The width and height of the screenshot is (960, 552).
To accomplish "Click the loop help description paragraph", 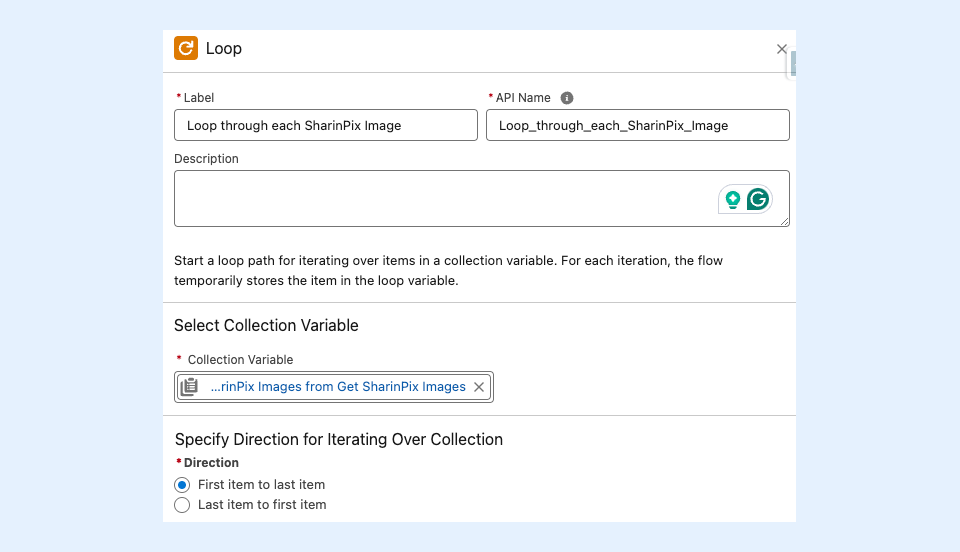I will 448,271.
